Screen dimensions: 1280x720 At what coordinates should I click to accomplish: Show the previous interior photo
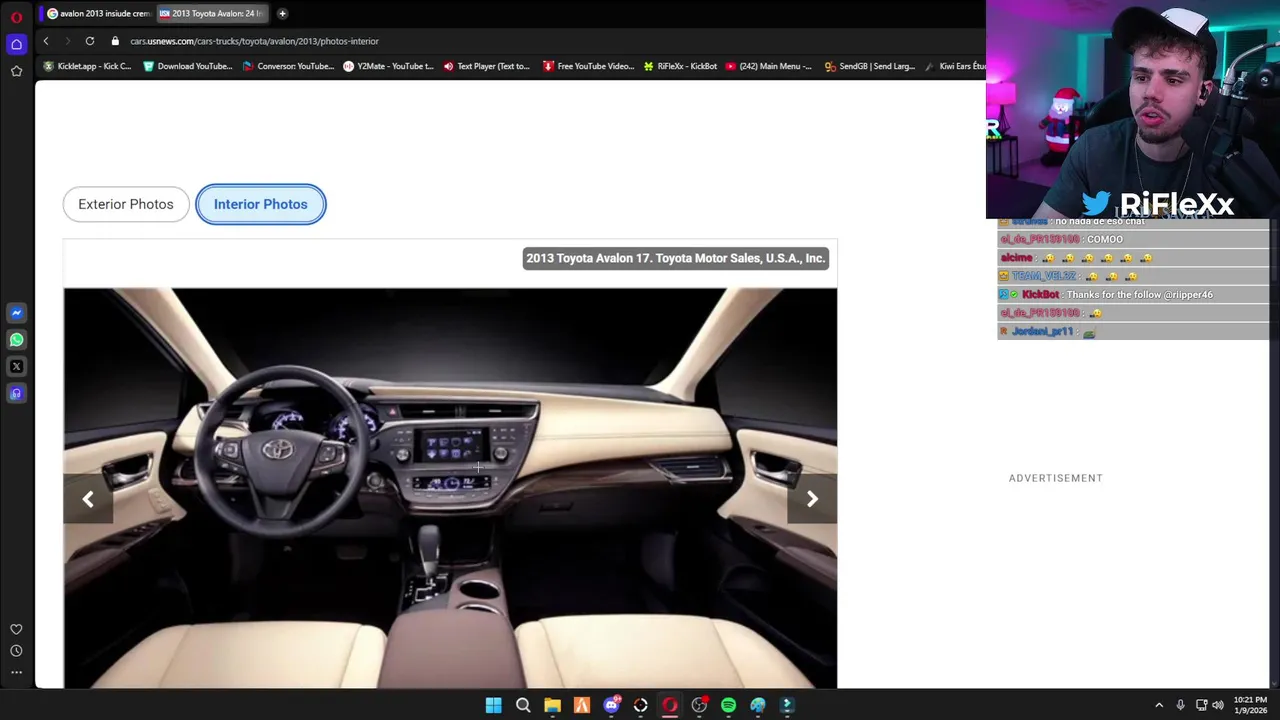coord(88,499)
